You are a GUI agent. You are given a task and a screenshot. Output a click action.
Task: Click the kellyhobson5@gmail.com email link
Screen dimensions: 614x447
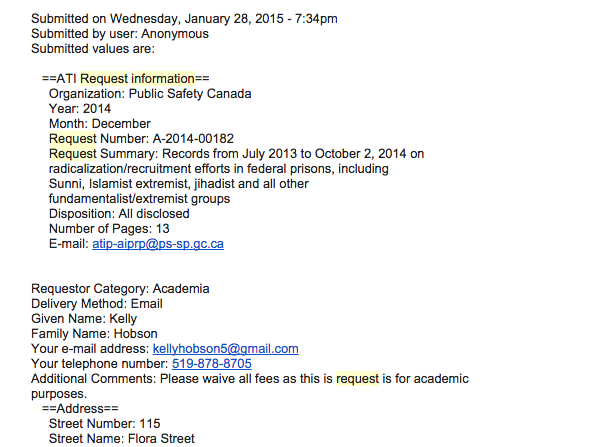(x=225, y=348)
